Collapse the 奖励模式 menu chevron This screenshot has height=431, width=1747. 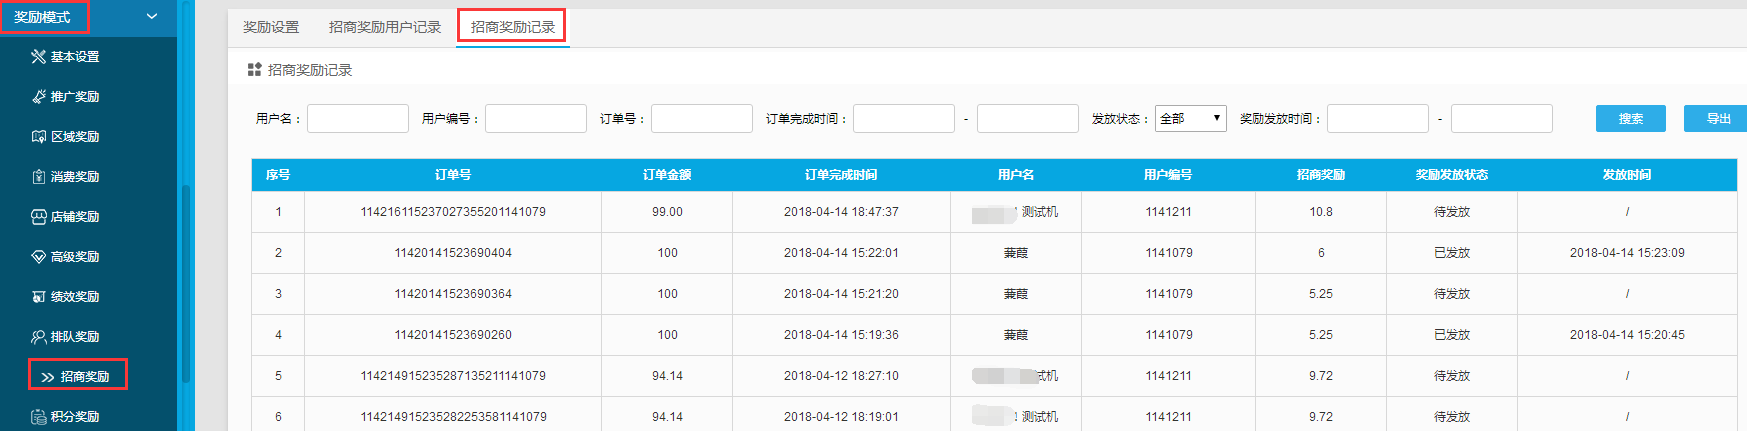coord(152,17)
